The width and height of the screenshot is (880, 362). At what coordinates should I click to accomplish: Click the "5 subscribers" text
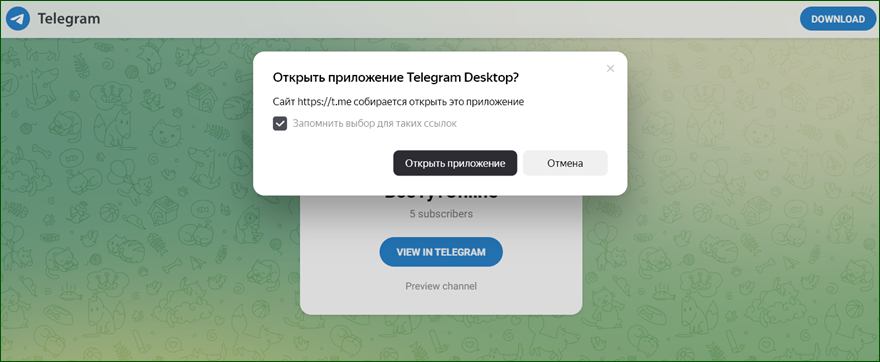[x=441, y=214]
